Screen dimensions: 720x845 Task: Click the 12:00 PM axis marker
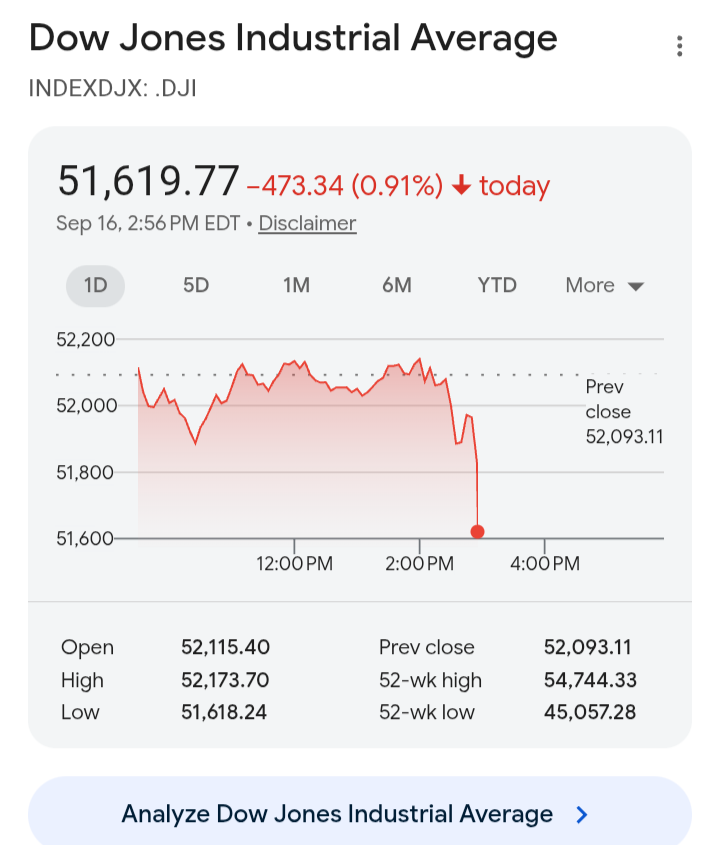pyautogui.click(x=294, y=564)
